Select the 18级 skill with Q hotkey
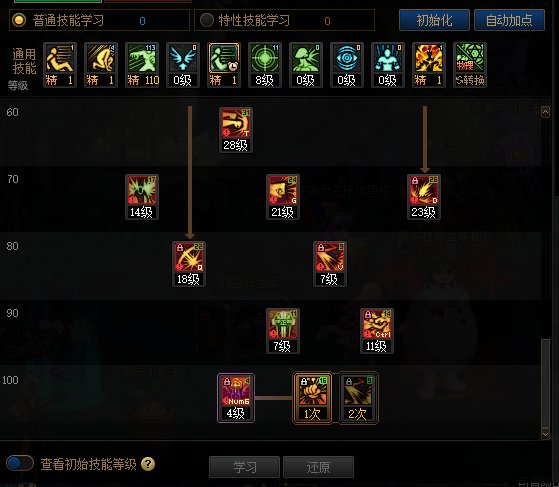Screen dimensions: 559x487 [x=189, y=264]
